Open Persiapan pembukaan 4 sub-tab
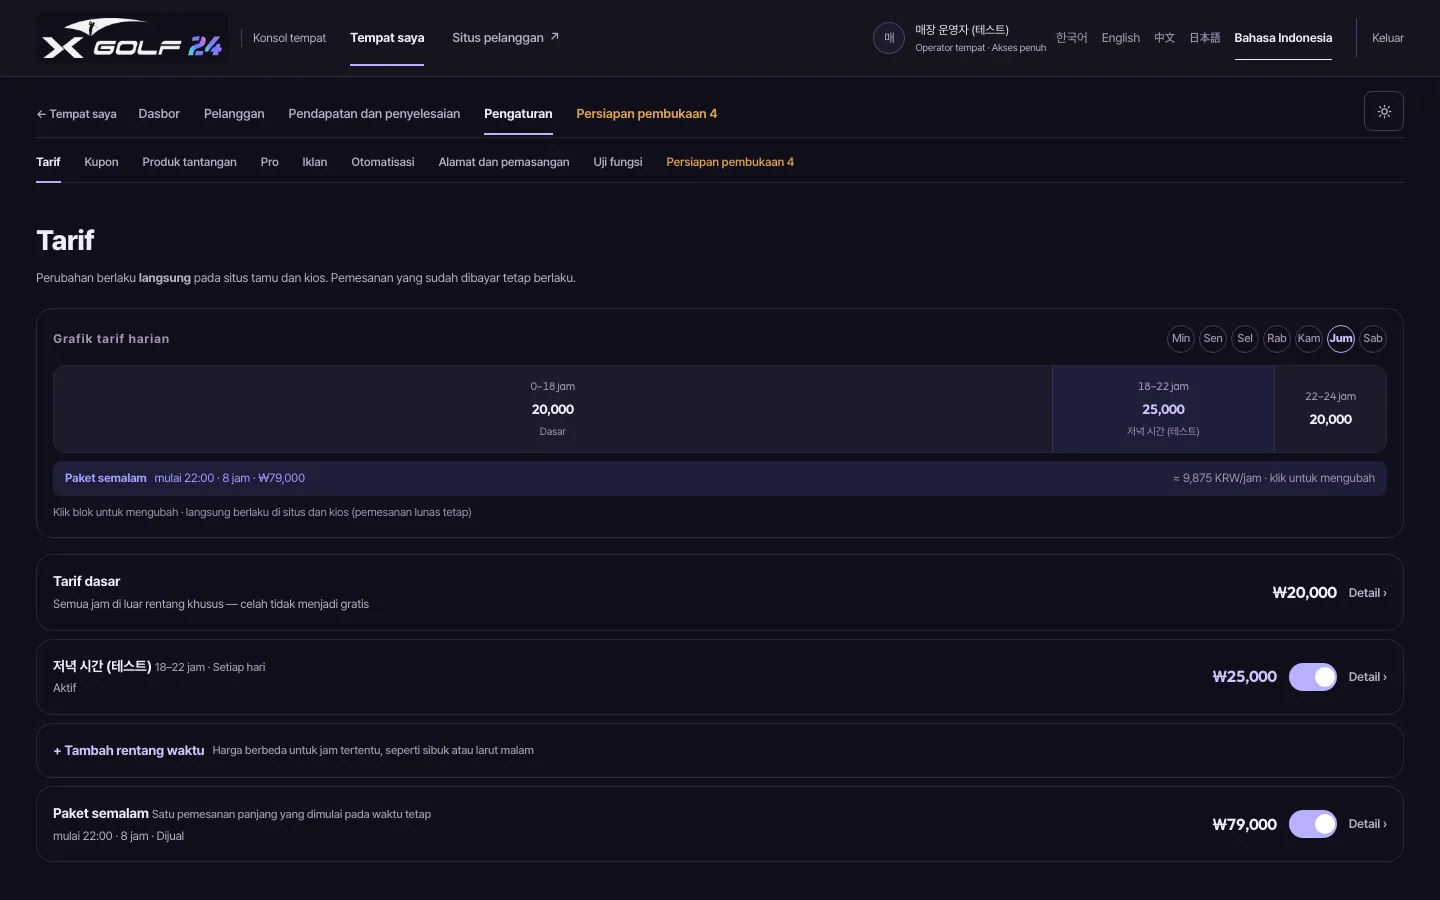The image size is (1440, 900). pyautogui.click(x=730, y=162)
